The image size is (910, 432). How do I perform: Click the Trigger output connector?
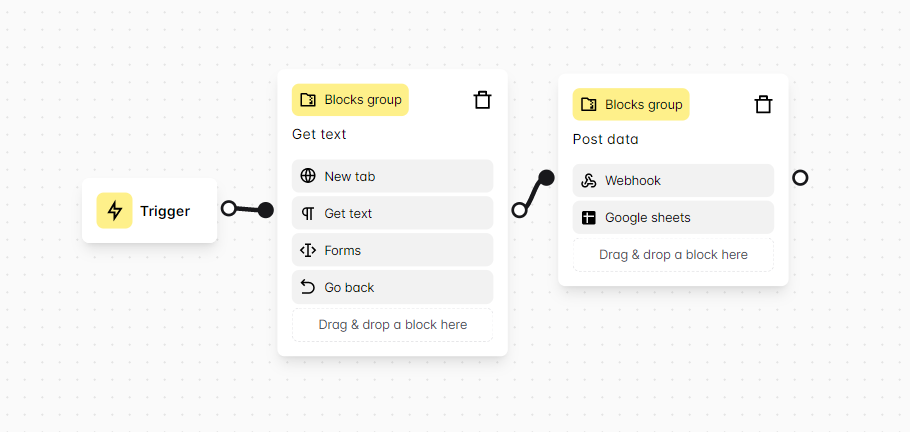[x=229, y=208]
